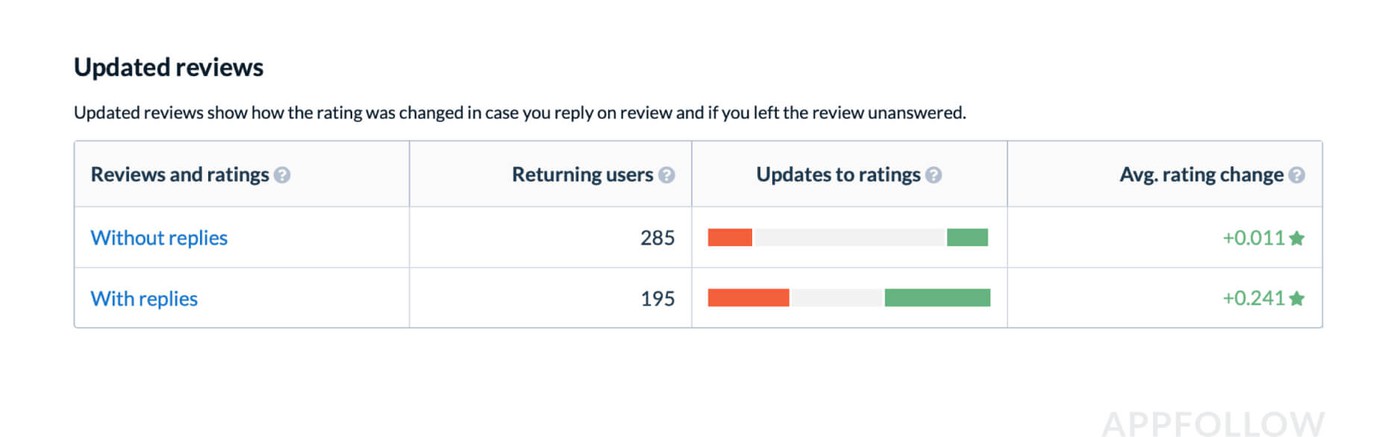The width and height of the screenshot is (1400, 437).
Task: Click red bar segment in Without replies row
Action: (730, 238)
